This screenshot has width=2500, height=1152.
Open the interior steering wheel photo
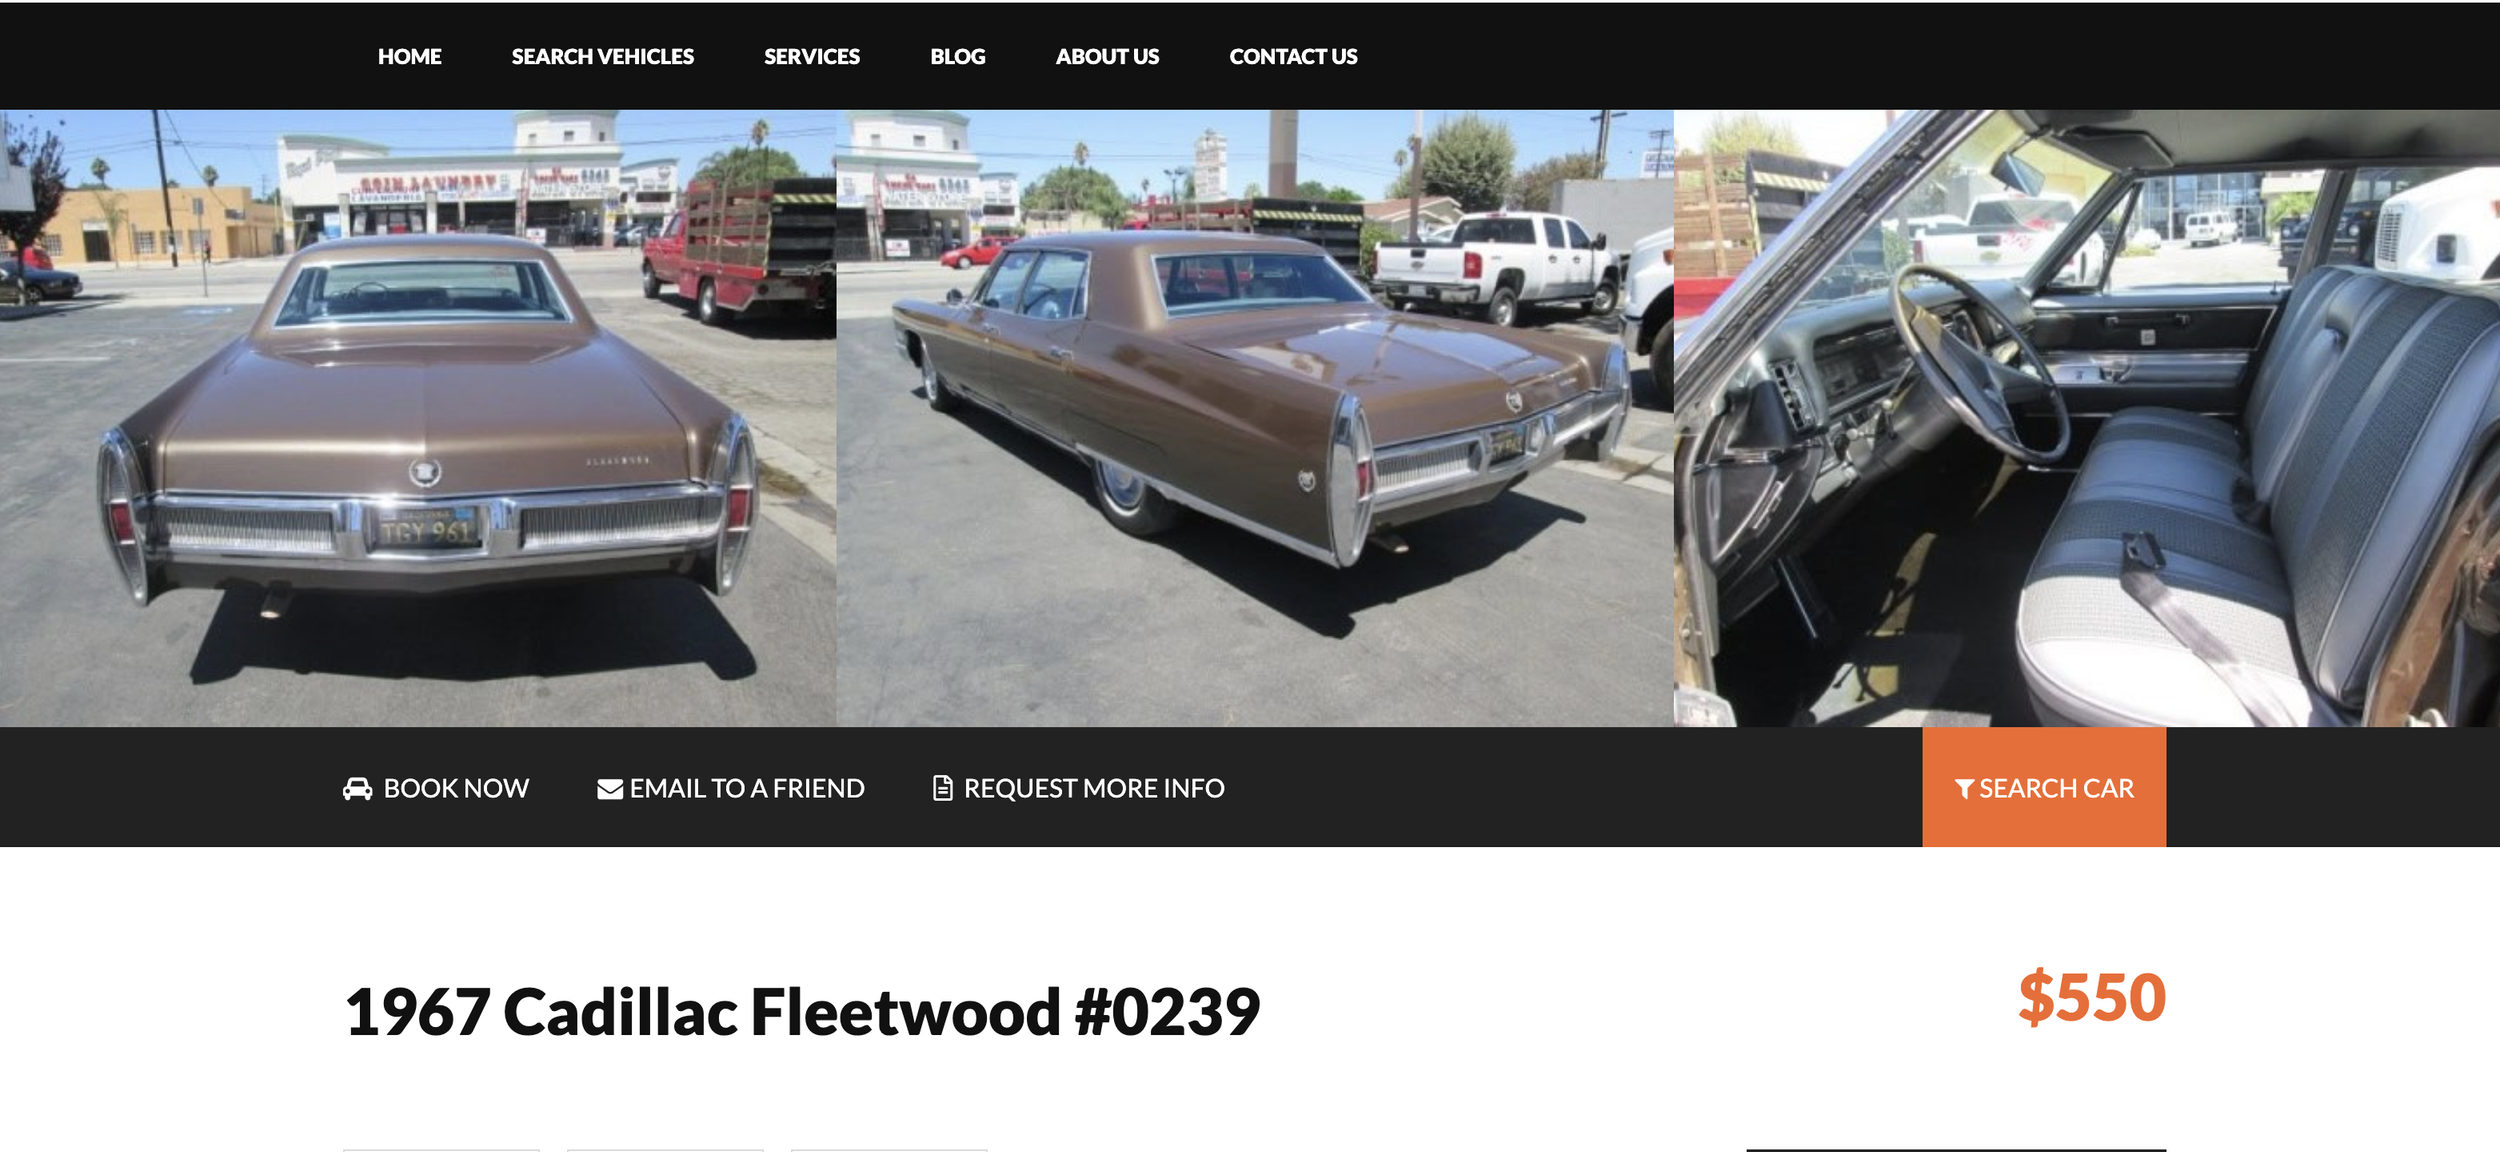point(2087,418)
